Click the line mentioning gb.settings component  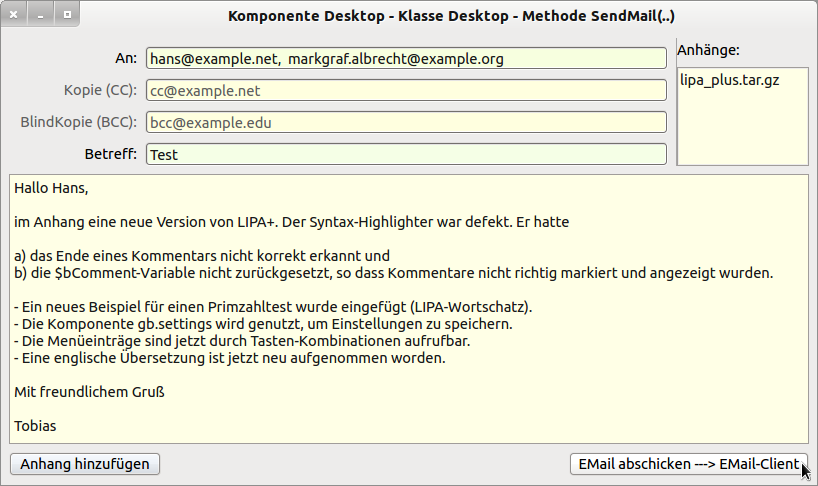point(264,324)
